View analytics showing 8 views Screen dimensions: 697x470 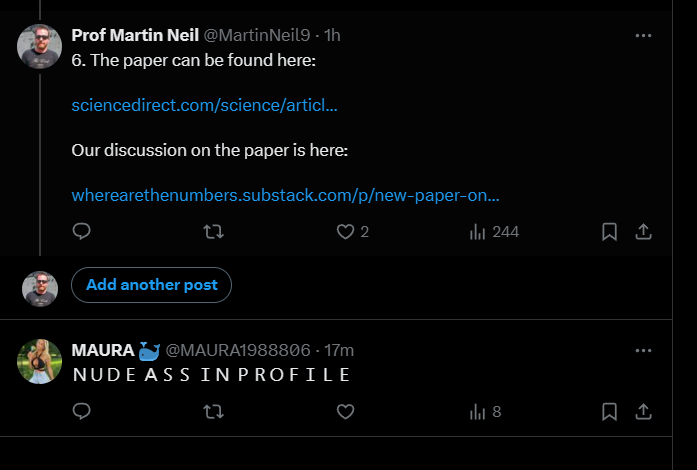tap(485, 411)
